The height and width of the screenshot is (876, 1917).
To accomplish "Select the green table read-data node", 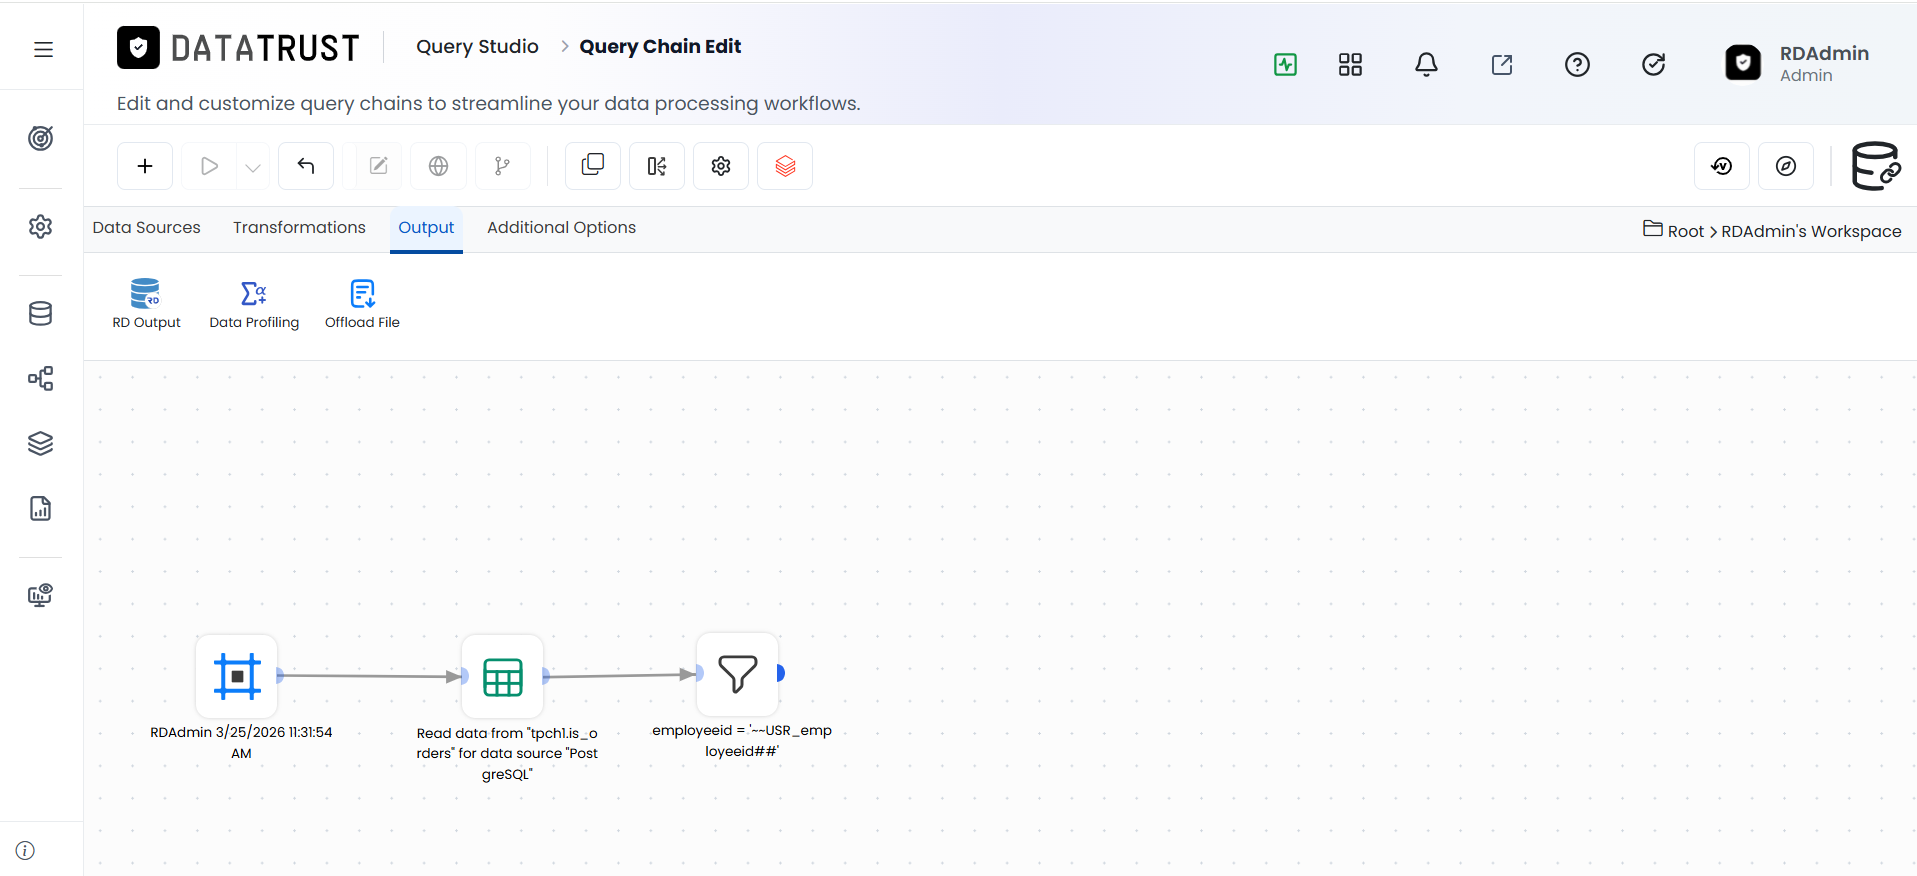I will point(503,677).
